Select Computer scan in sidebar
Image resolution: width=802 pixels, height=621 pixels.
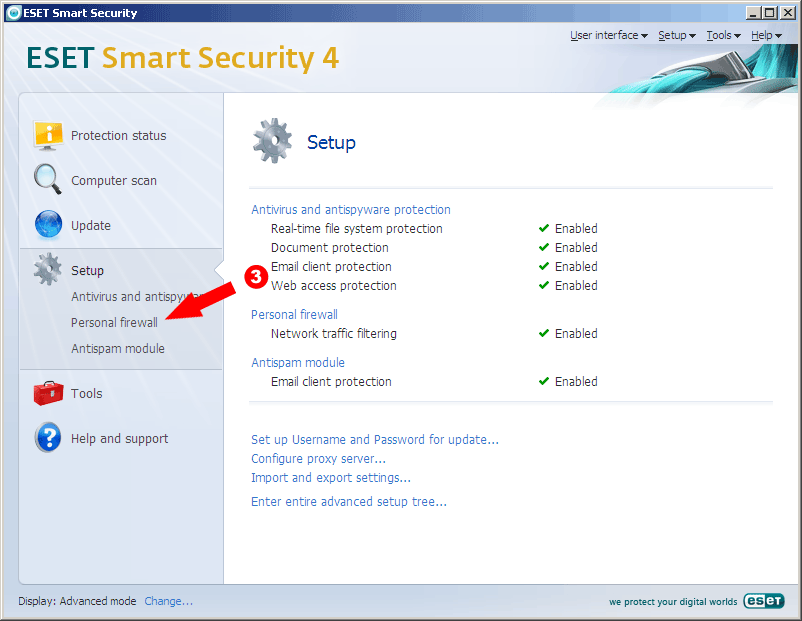(114, 181)
